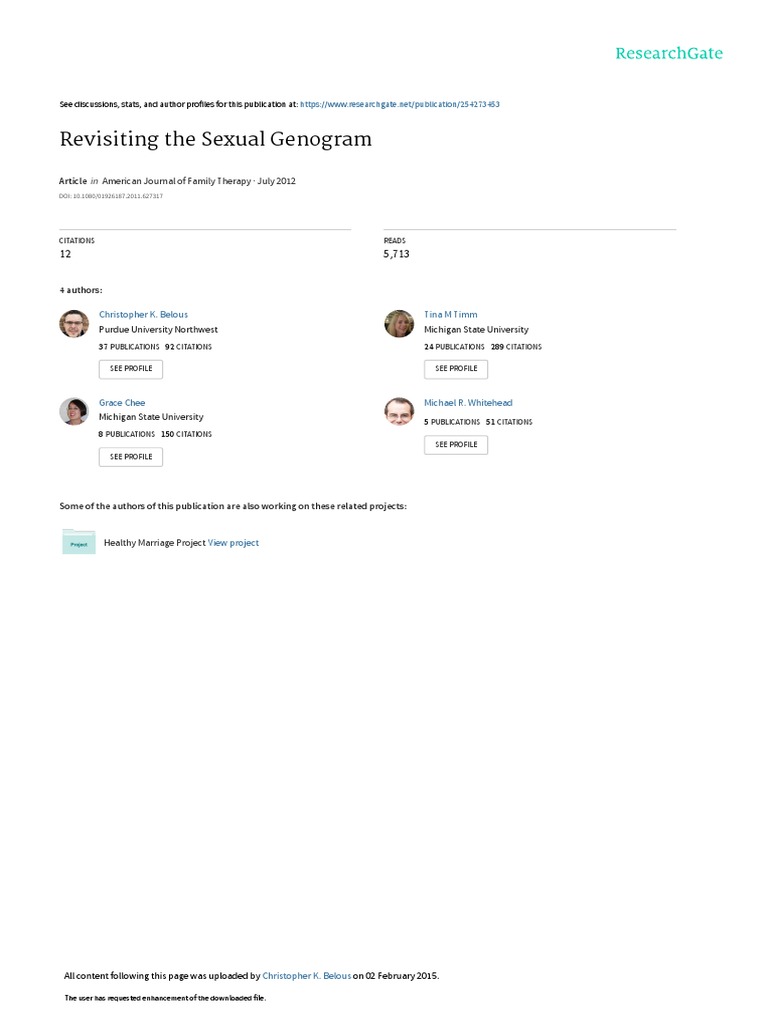768x1024 pixels.
Task: Open Christopher K. Belous author name link
Action: [143, 314]
